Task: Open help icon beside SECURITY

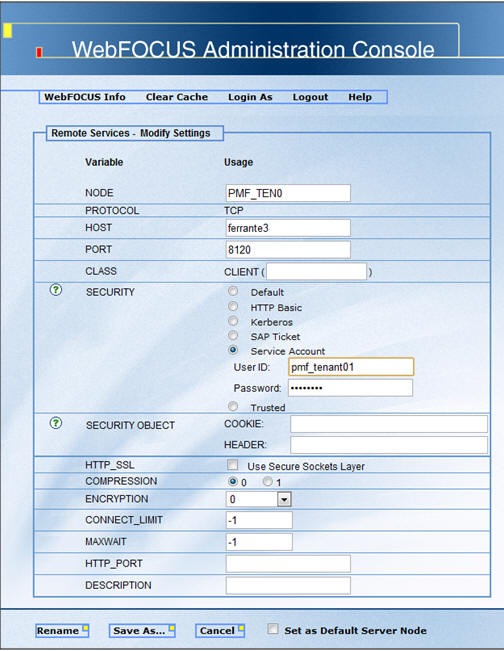Action: tap(56, 290)
